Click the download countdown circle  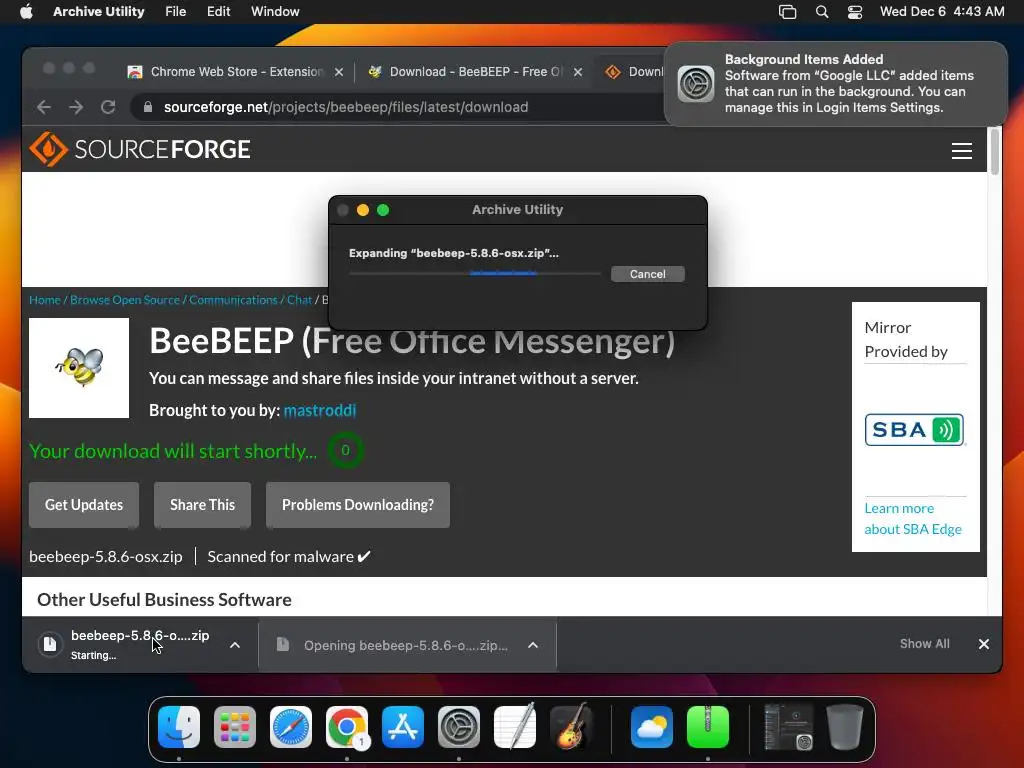click(345, 450)
